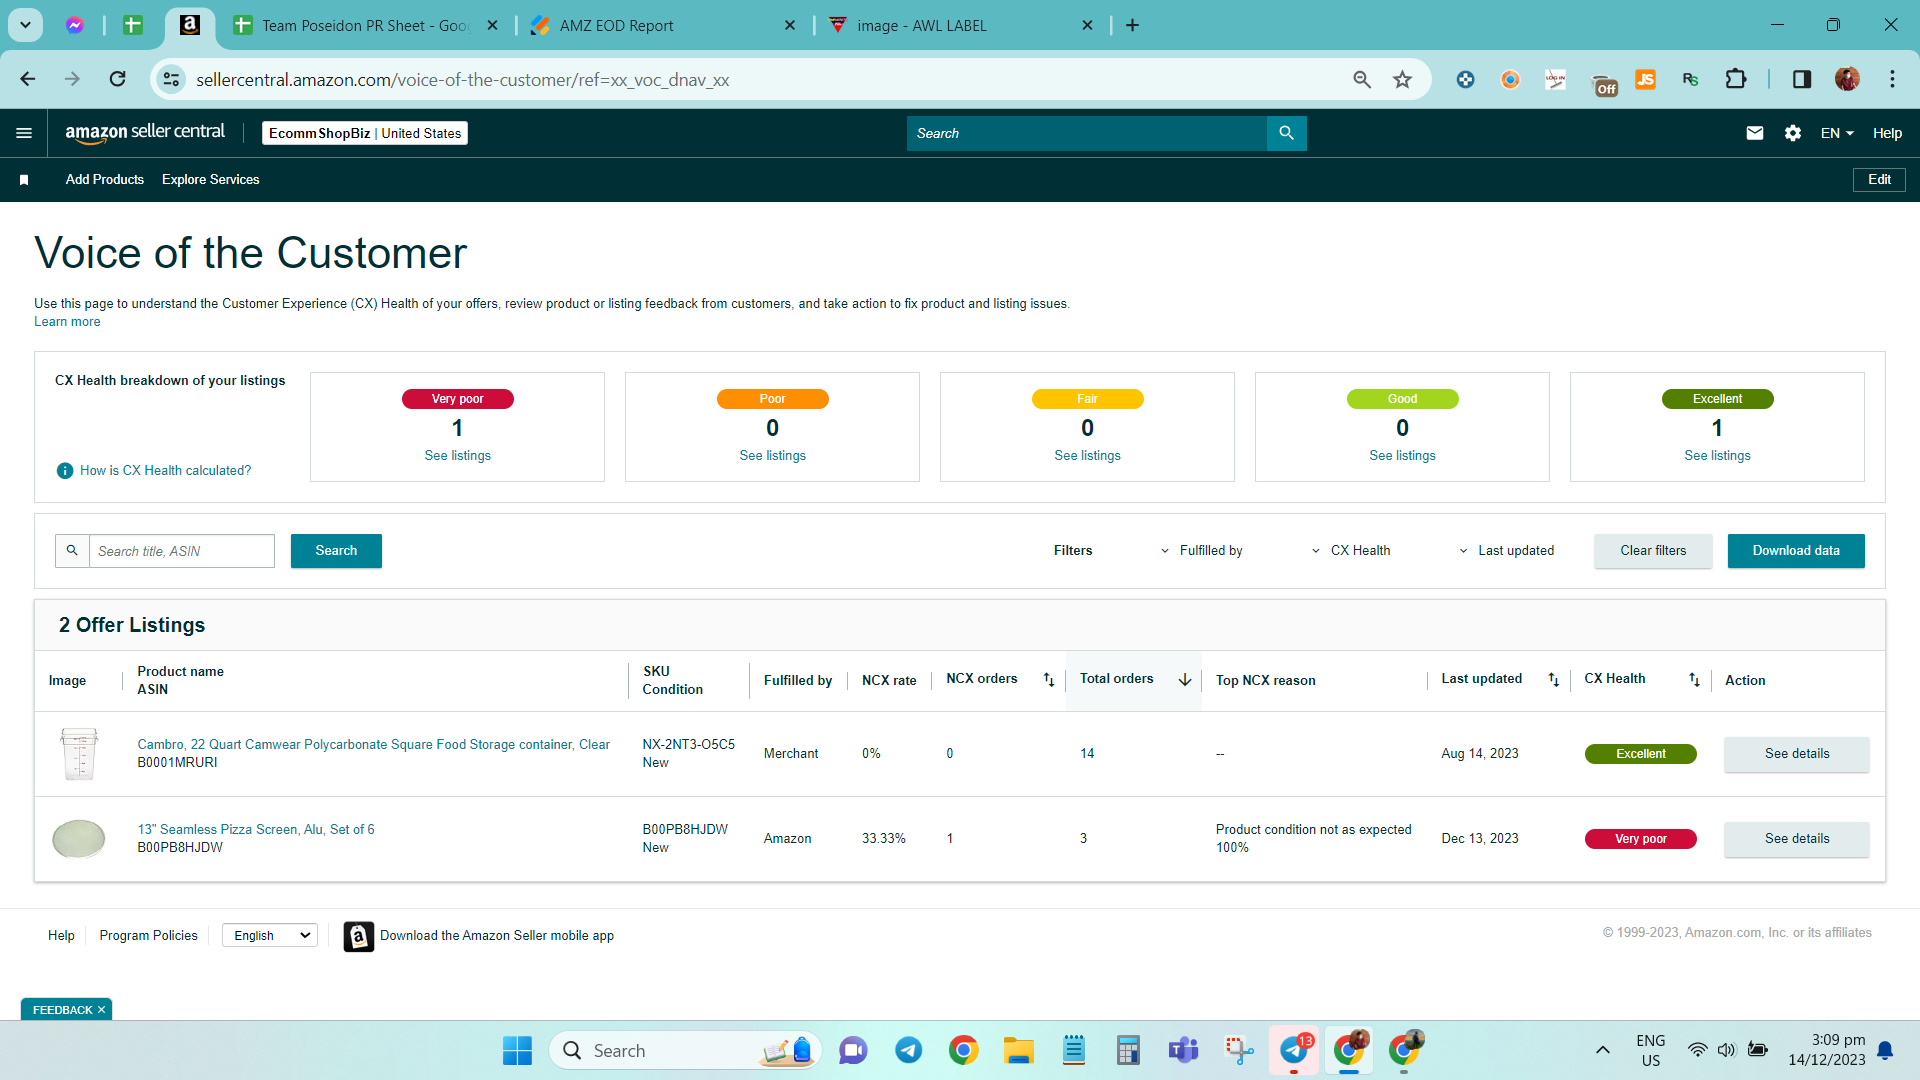Open the English language select in the footer
Image resolution: width=1920 pixels, height=1080 pixels.
(x=270, y=936)
